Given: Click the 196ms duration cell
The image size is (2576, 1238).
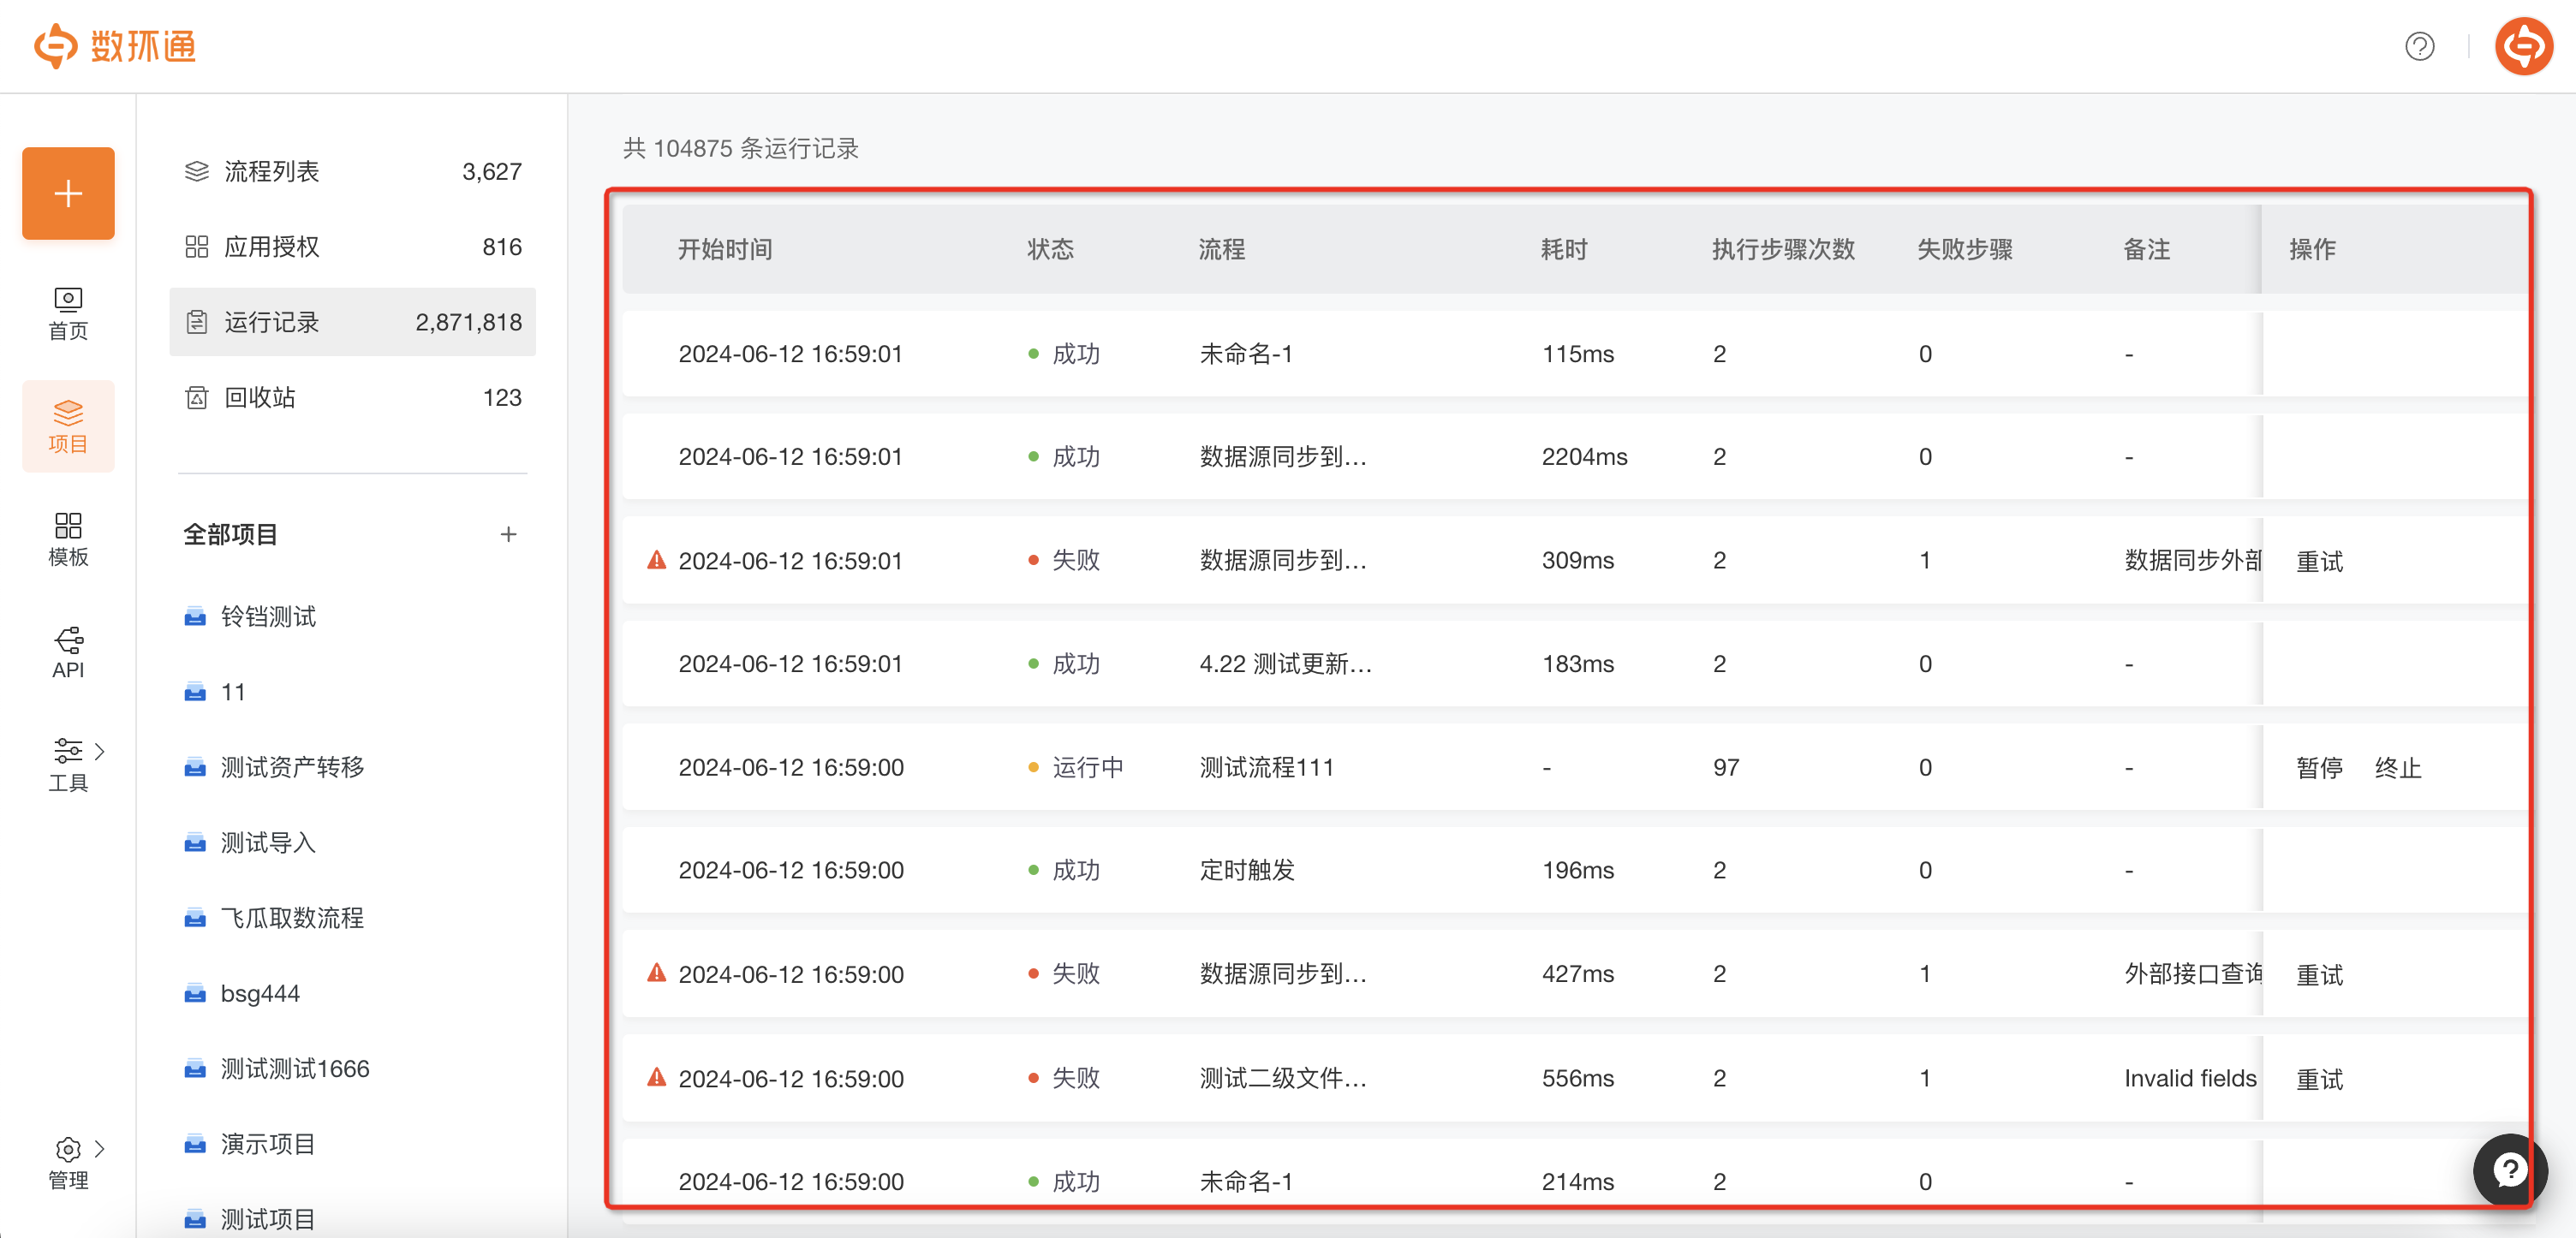Looking at the screenshot, I should coord(1577,870).
